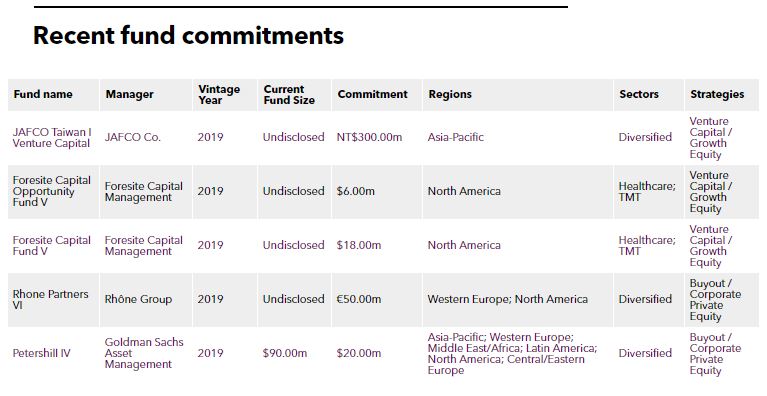Select the Rhone Partners VI fund

click(50, 299)
